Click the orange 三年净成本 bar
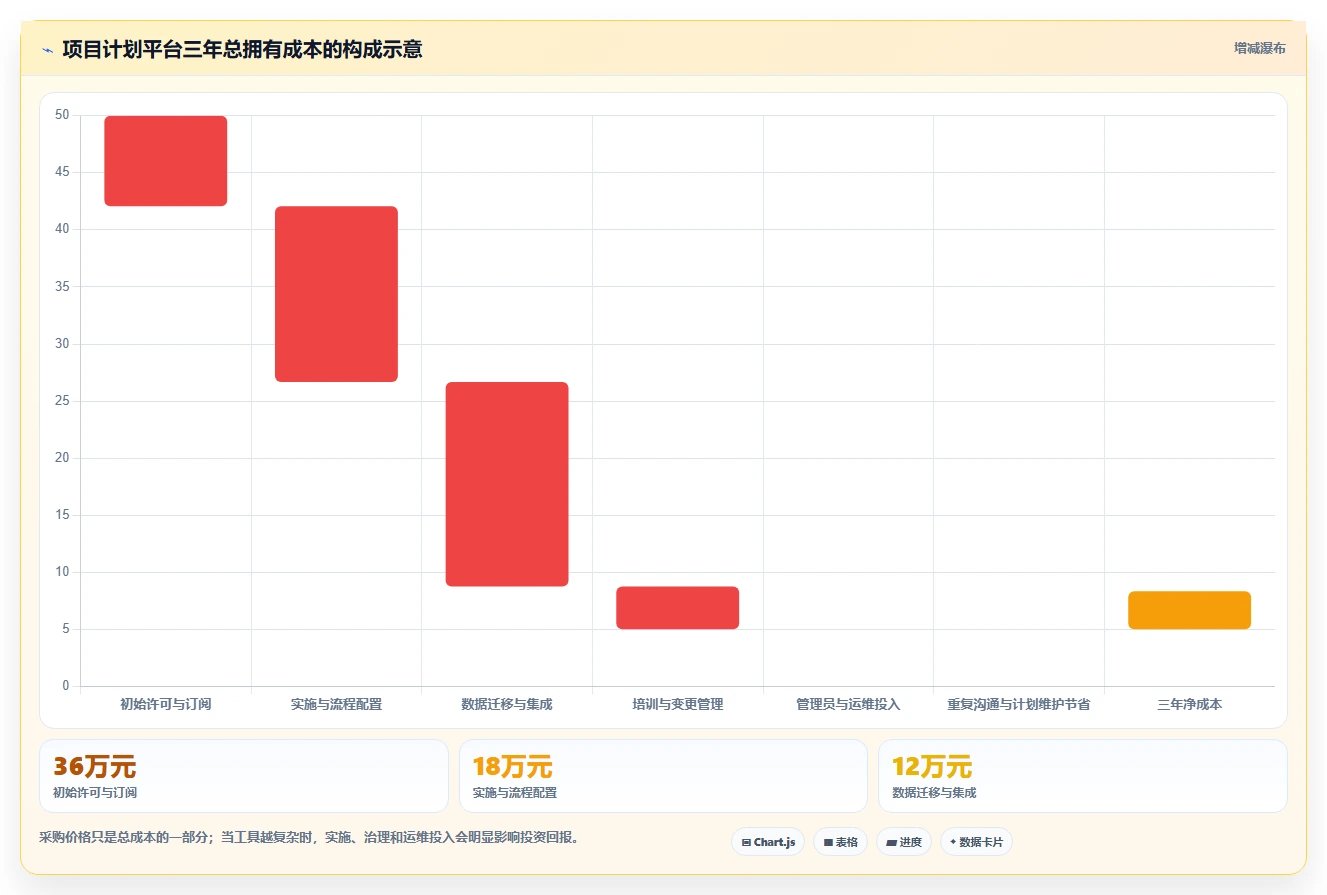Viewport: 1327px width, 895px height. coord(1189,610)
